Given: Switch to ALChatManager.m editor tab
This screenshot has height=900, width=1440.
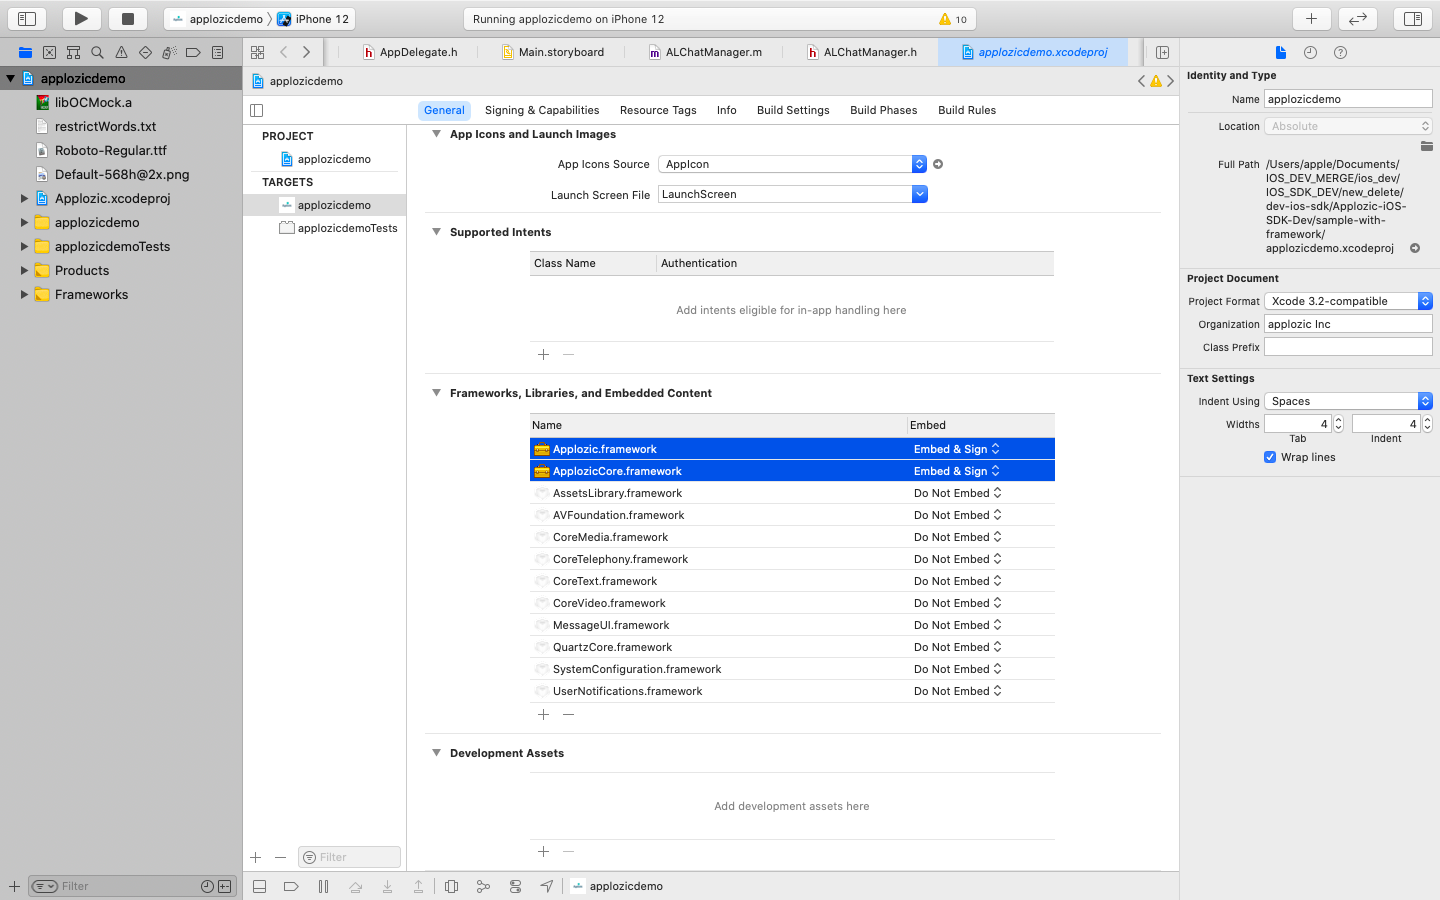Looking at the screenshot, I should click(705, 52).
